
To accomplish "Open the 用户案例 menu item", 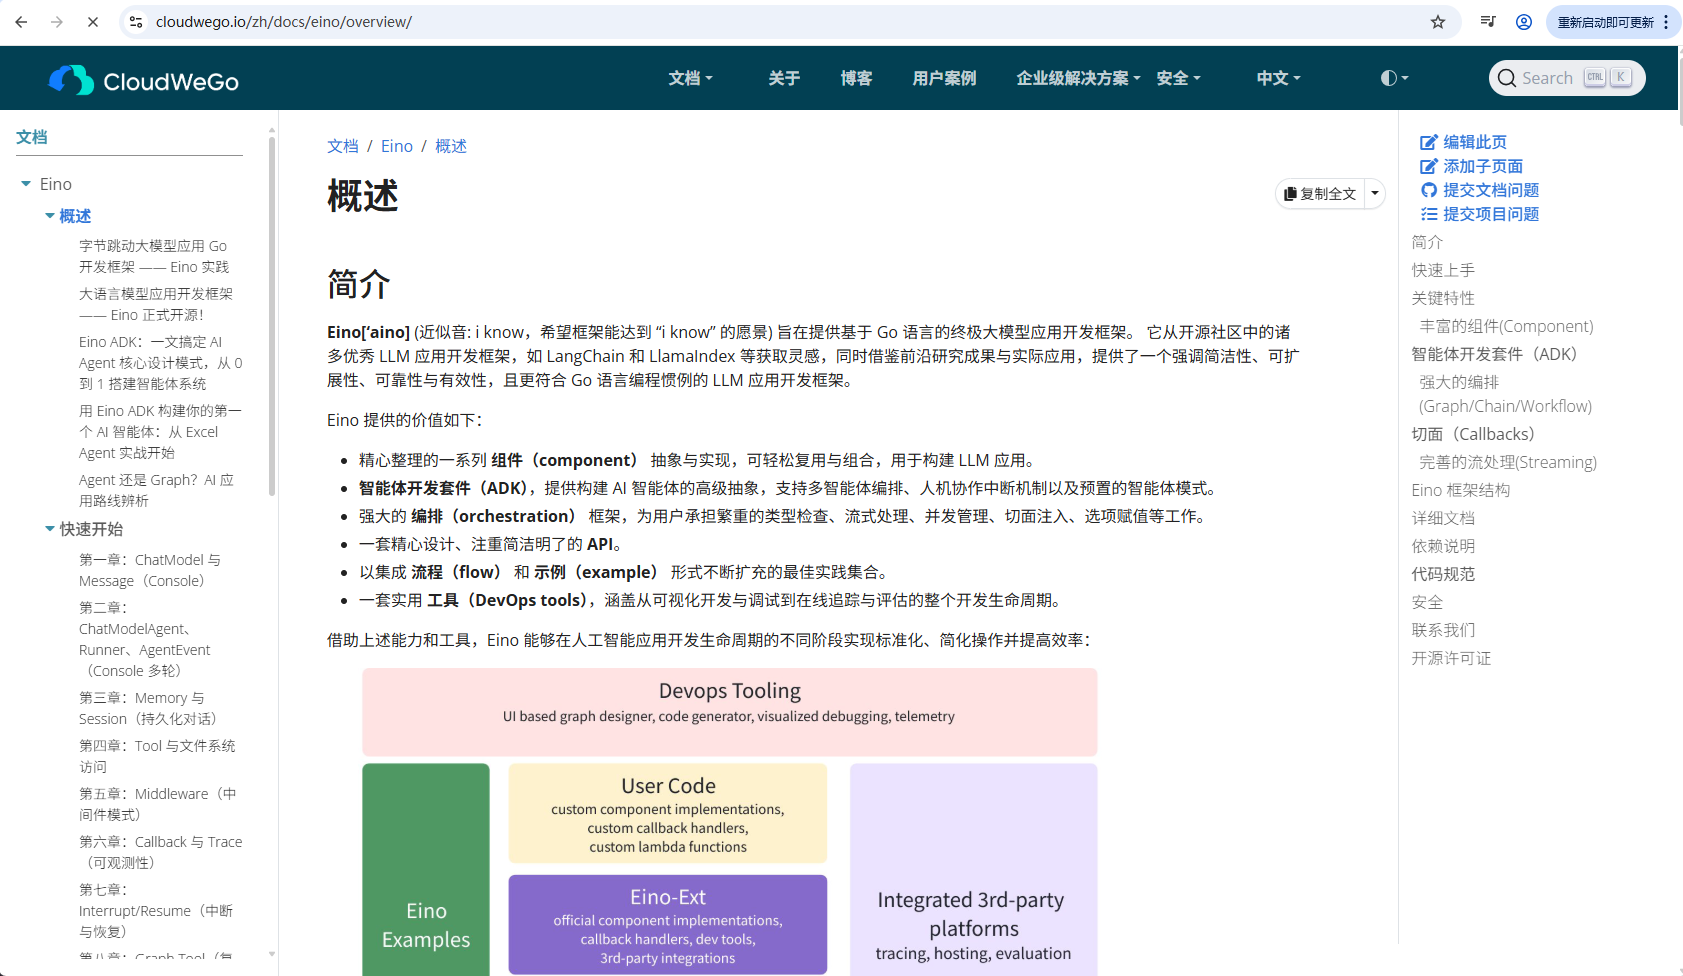I will click(x=944, y=78).
